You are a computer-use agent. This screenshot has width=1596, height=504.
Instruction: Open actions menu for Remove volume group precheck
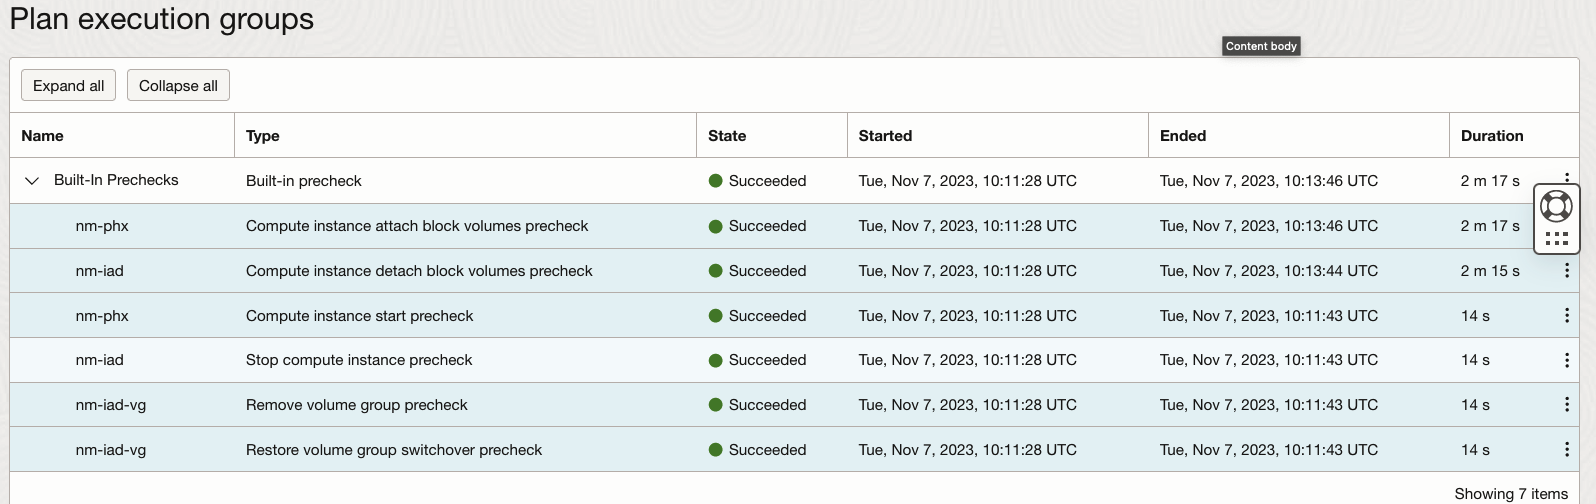click(1566, 405)
